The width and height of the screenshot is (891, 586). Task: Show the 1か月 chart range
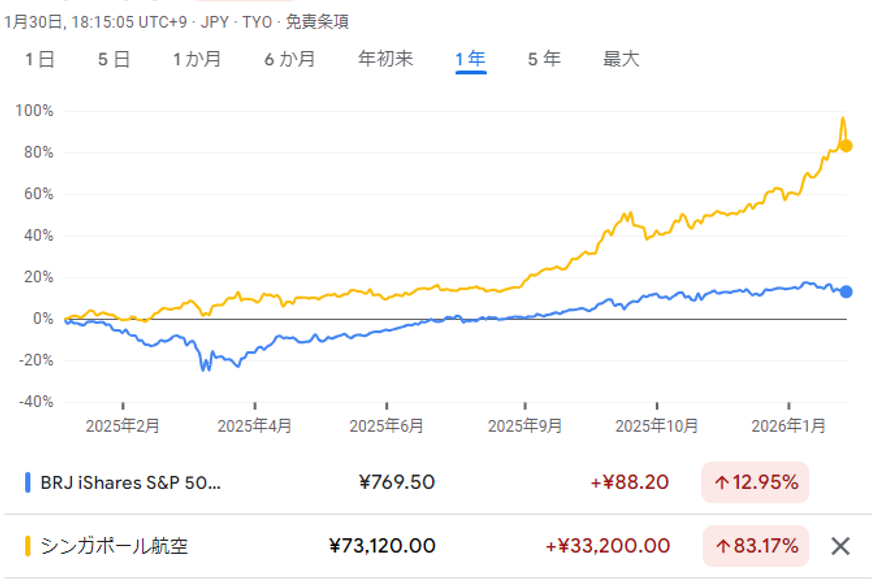point(198,60)
